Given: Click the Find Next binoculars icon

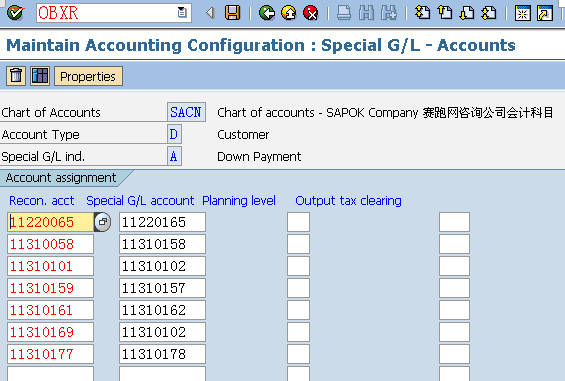Looking at the screenshot, I should [389, 13].
